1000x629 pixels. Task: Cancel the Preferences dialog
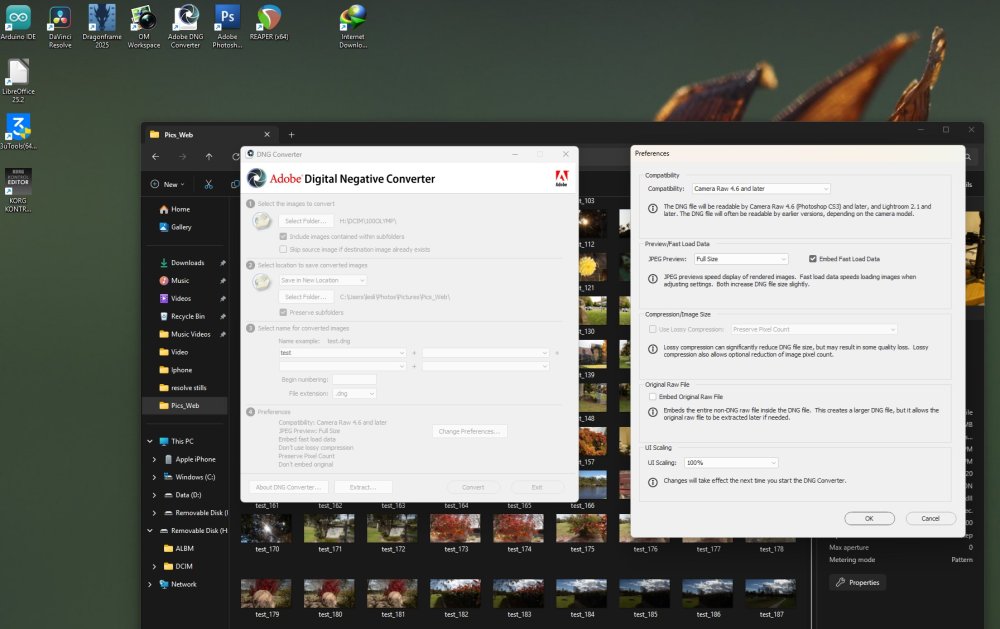coord(930,518)
